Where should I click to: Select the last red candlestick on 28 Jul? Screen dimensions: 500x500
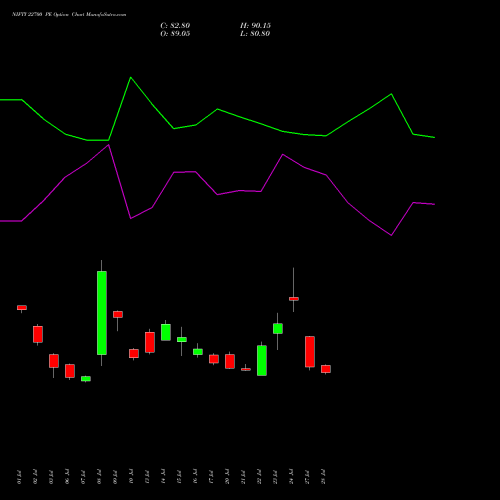coord(326,369)
